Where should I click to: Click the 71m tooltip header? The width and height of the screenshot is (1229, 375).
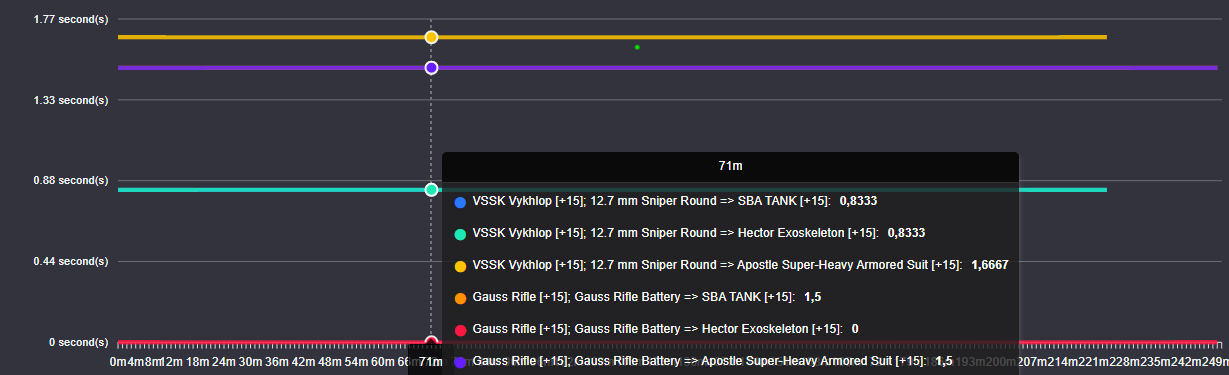(730, 165)
